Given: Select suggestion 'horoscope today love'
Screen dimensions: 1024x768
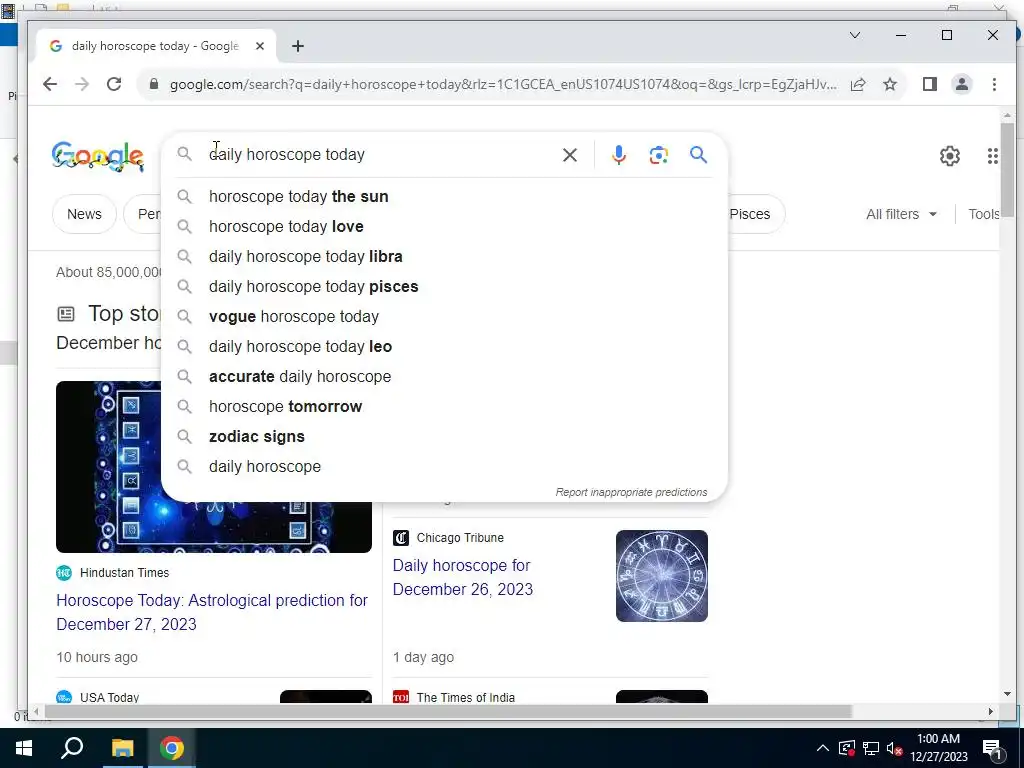Looking at the screenshot, I should point(444,227).
